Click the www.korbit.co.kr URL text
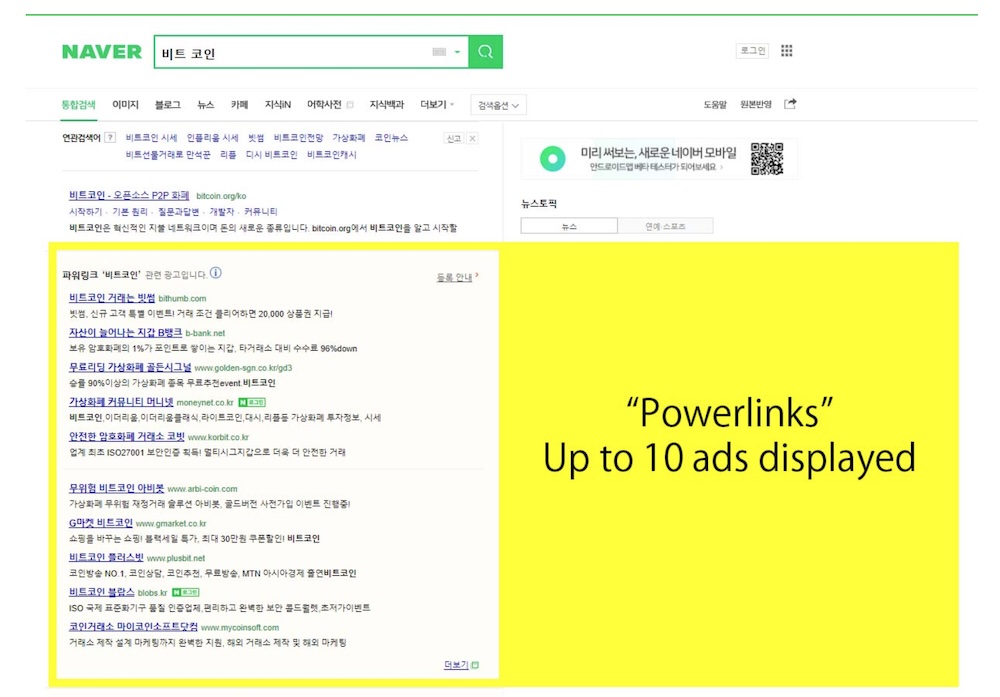 tap(218, 437)
